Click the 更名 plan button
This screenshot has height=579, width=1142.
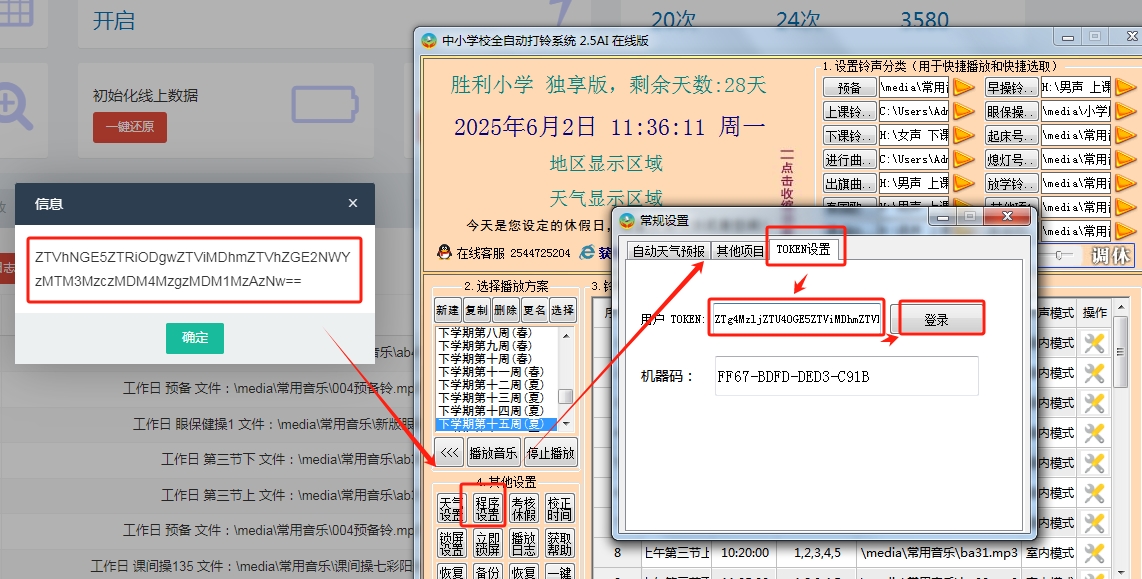click(x=534, y=310)
